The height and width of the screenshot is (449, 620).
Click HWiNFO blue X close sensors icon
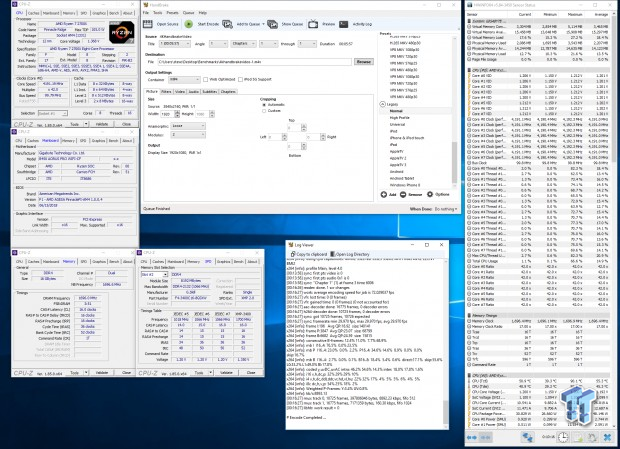coord(607,438)
